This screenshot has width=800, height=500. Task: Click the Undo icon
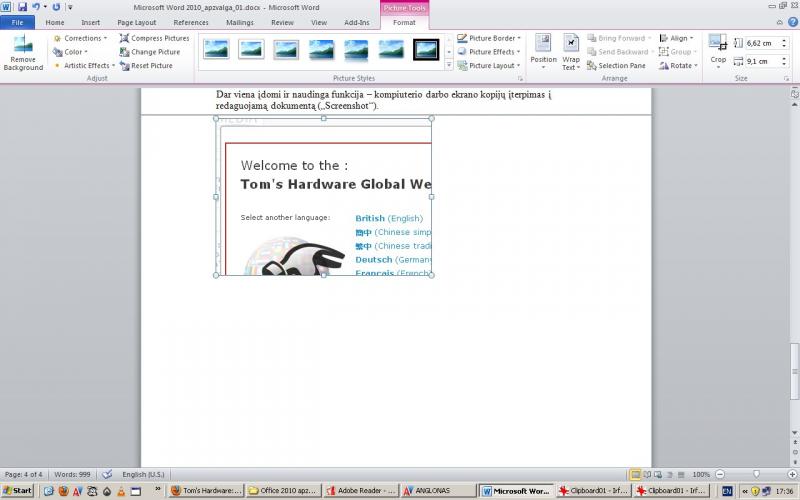pos(36,7)
